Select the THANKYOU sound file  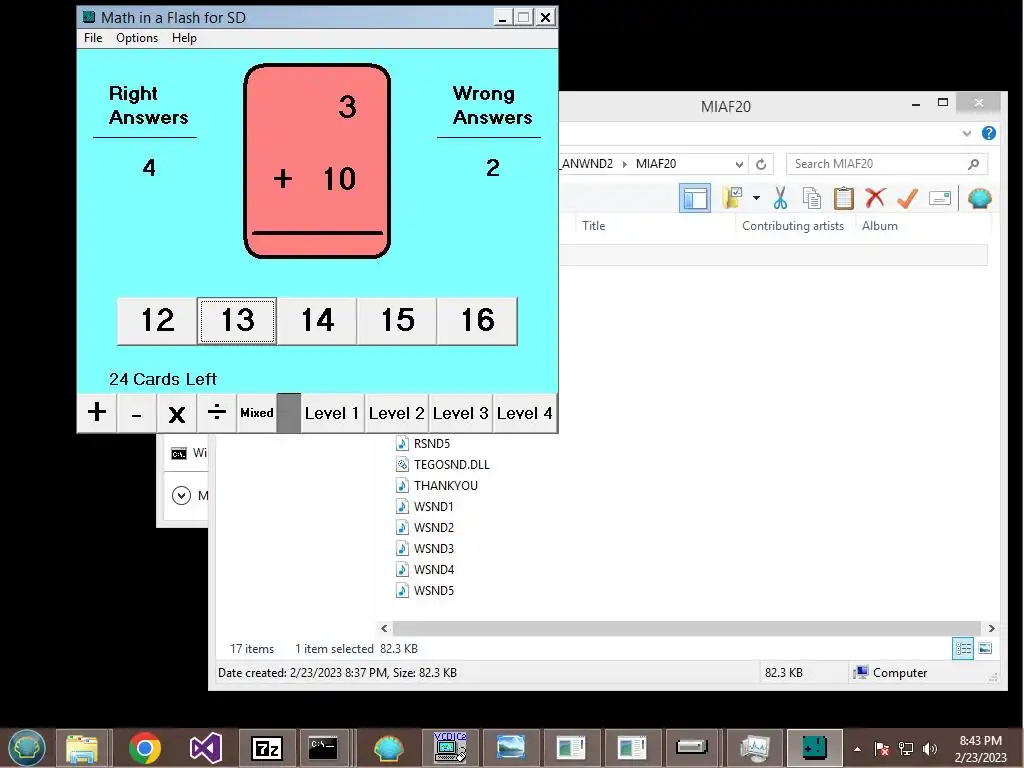[437, 485]
